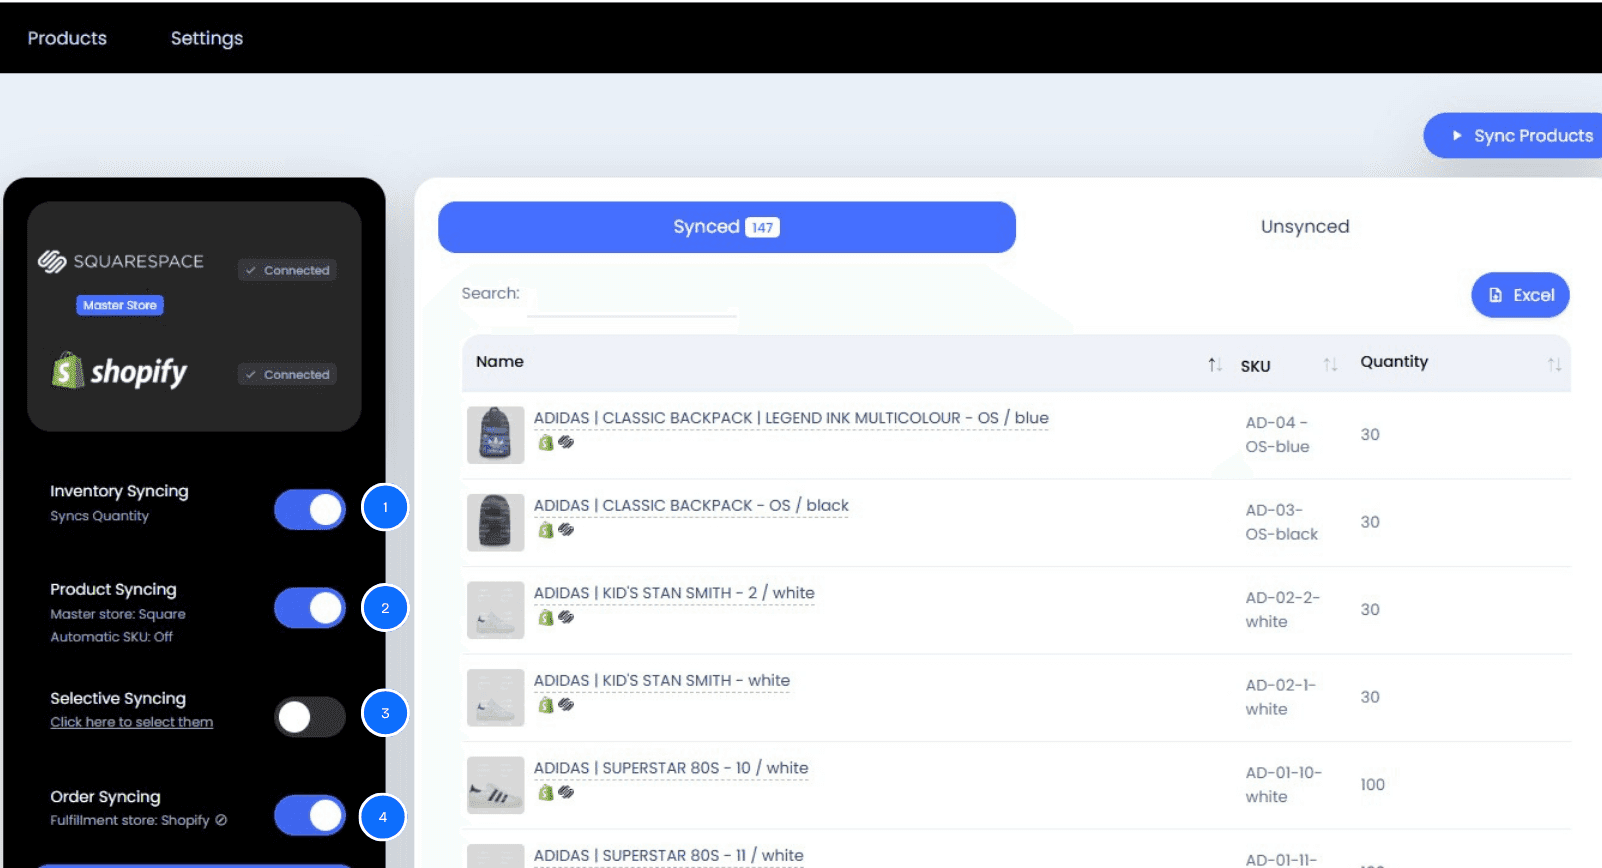This screenshot has width=1602, height=868.
Task: Select SKU AD-01-10-white cell
Action: coord(1283,784)
